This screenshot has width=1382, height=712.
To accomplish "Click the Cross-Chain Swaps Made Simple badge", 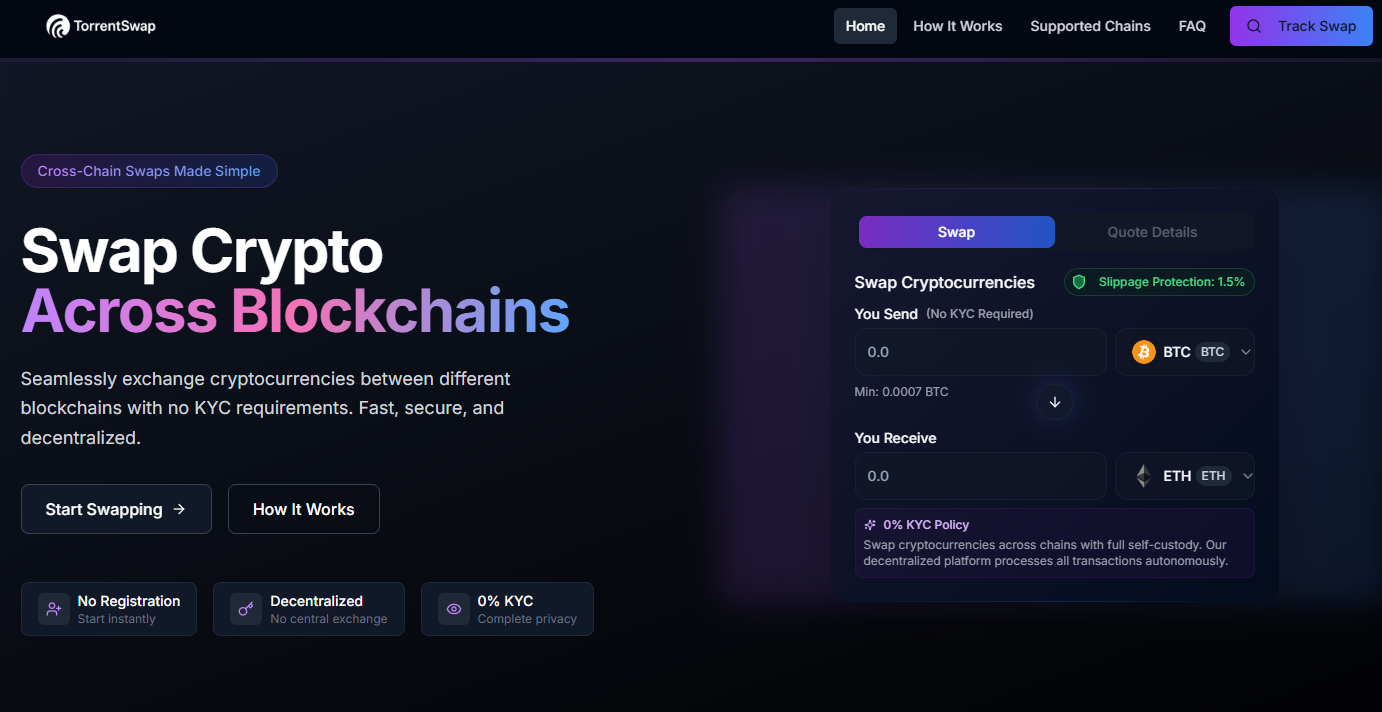I will click(x=148, y=170).
